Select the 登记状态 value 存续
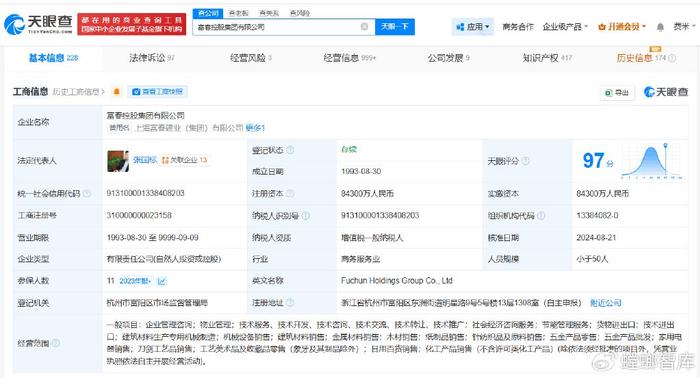 pos(349,150)
